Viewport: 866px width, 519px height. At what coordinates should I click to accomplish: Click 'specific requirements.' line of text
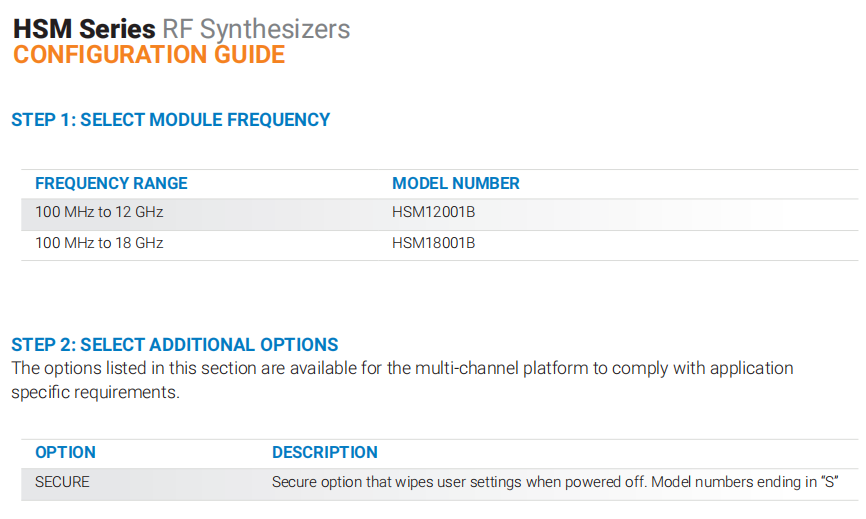[x=96, y=392]
